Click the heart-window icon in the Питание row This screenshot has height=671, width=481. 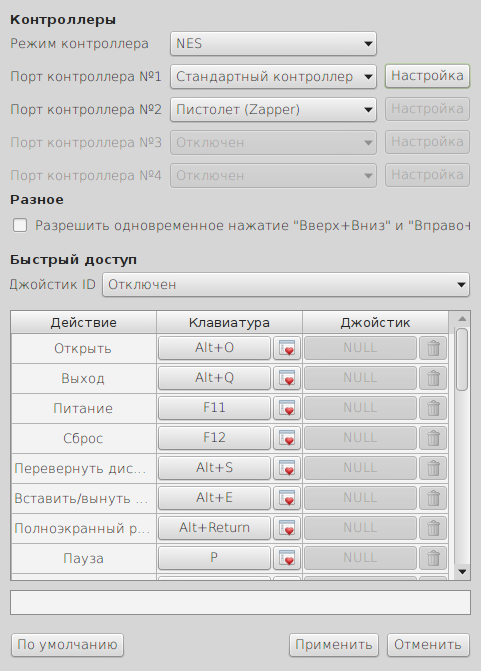(287, 408)
